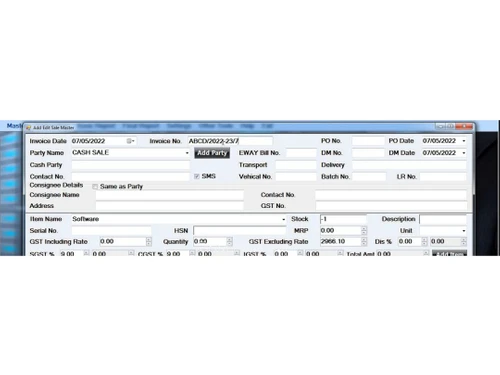Click the Stock field showing -1

pyautogui.click(x=343, y=219)
